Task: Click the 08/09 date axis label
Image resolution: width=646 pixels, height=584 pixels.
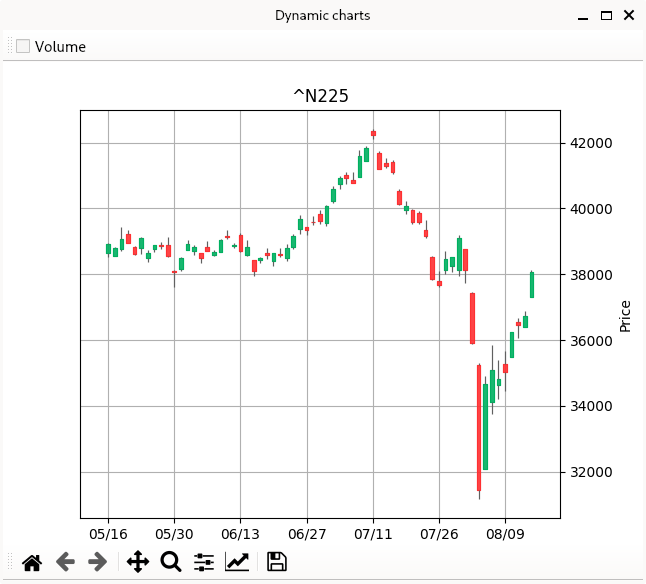Action: 505,535
